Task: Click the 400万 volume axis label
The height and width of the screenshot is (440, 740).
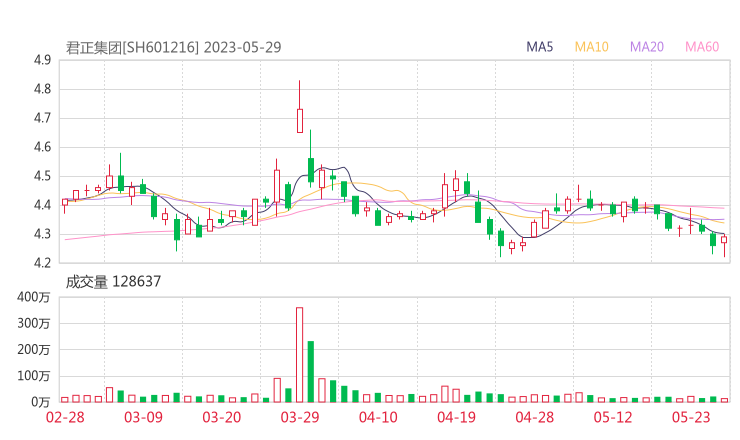Action: (x=34, y=297)
